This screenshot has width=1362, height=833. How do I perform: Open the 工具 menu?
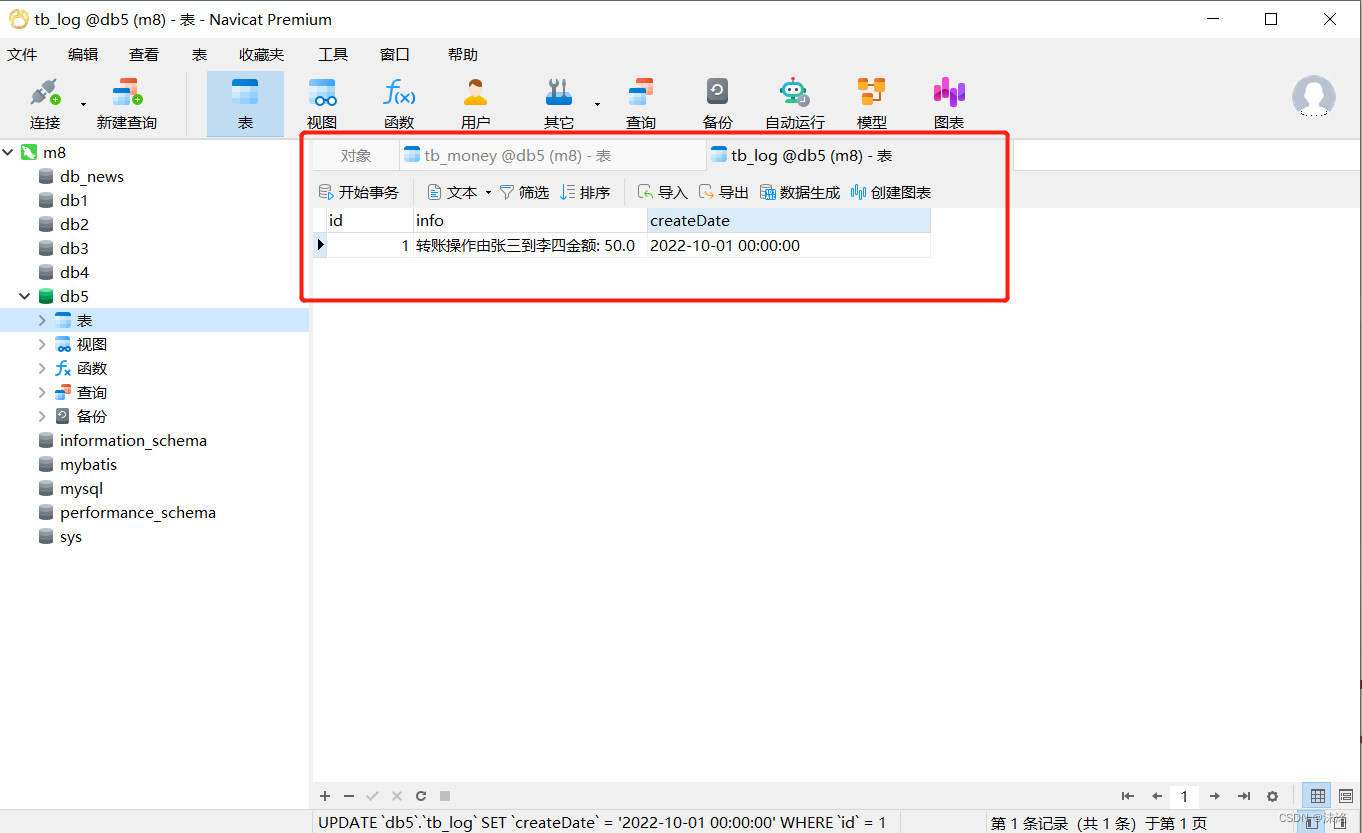[x=333, y=55]
